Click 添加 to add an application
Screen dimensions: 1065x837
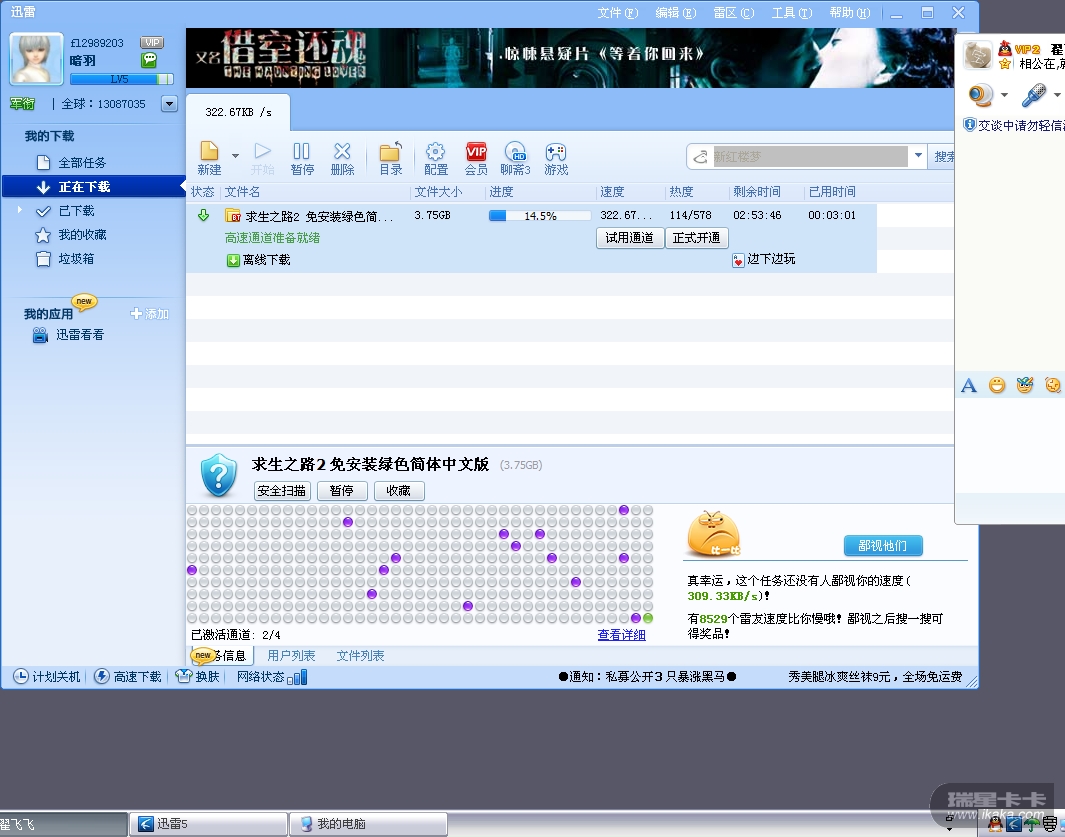point(149,314)
